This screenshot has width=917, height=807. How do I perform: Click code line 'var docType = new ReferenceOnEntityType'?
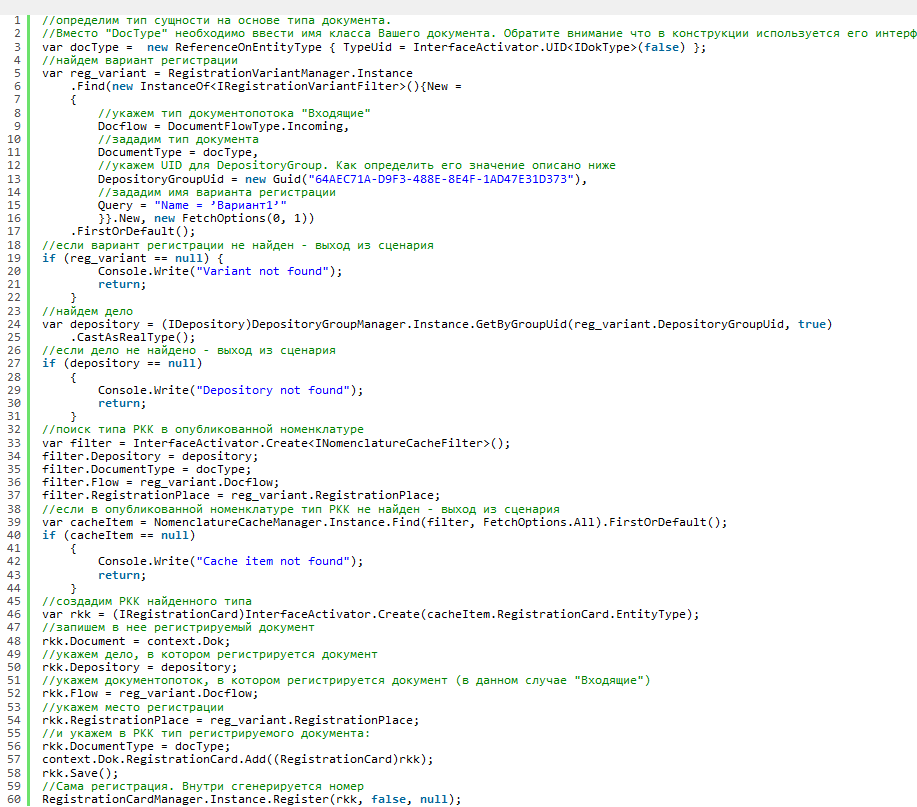coord(374,47)
